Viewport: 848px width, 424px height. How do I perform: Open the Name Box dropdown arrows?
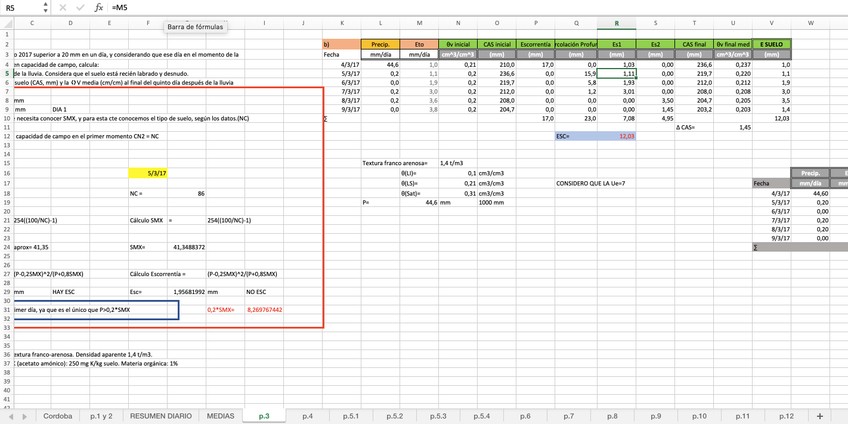[x=47, y=7]
